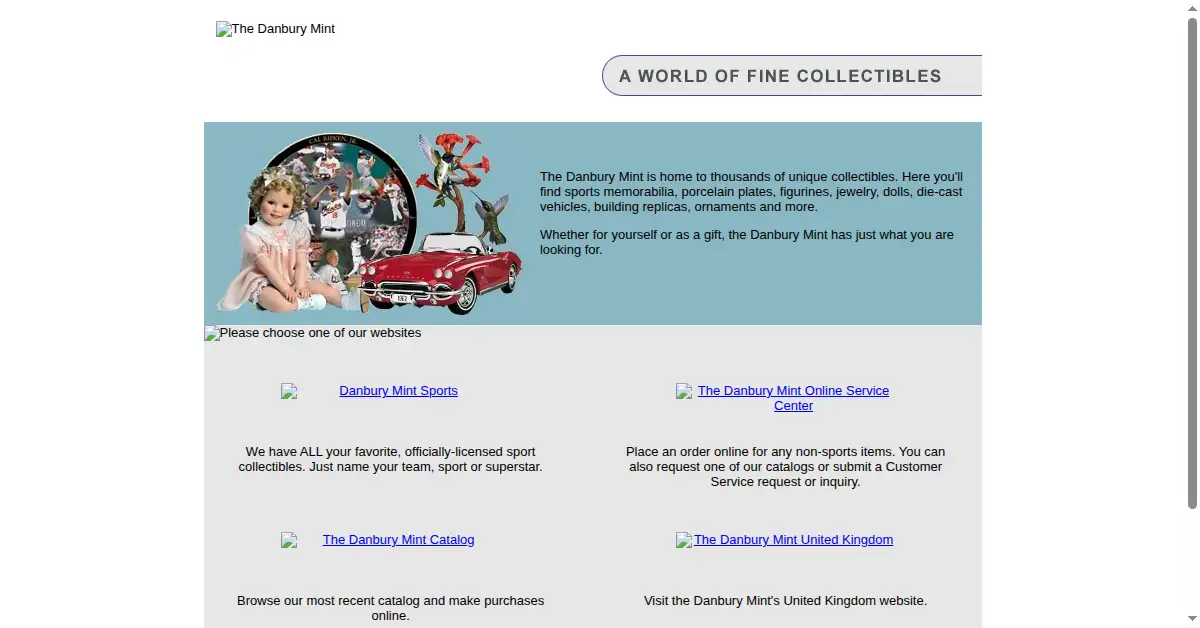Screen dimensions: 1200x628
Task: Click the paragraph starting 'Place an order online'
Action: pyautogui.click(x=785, y=467)
